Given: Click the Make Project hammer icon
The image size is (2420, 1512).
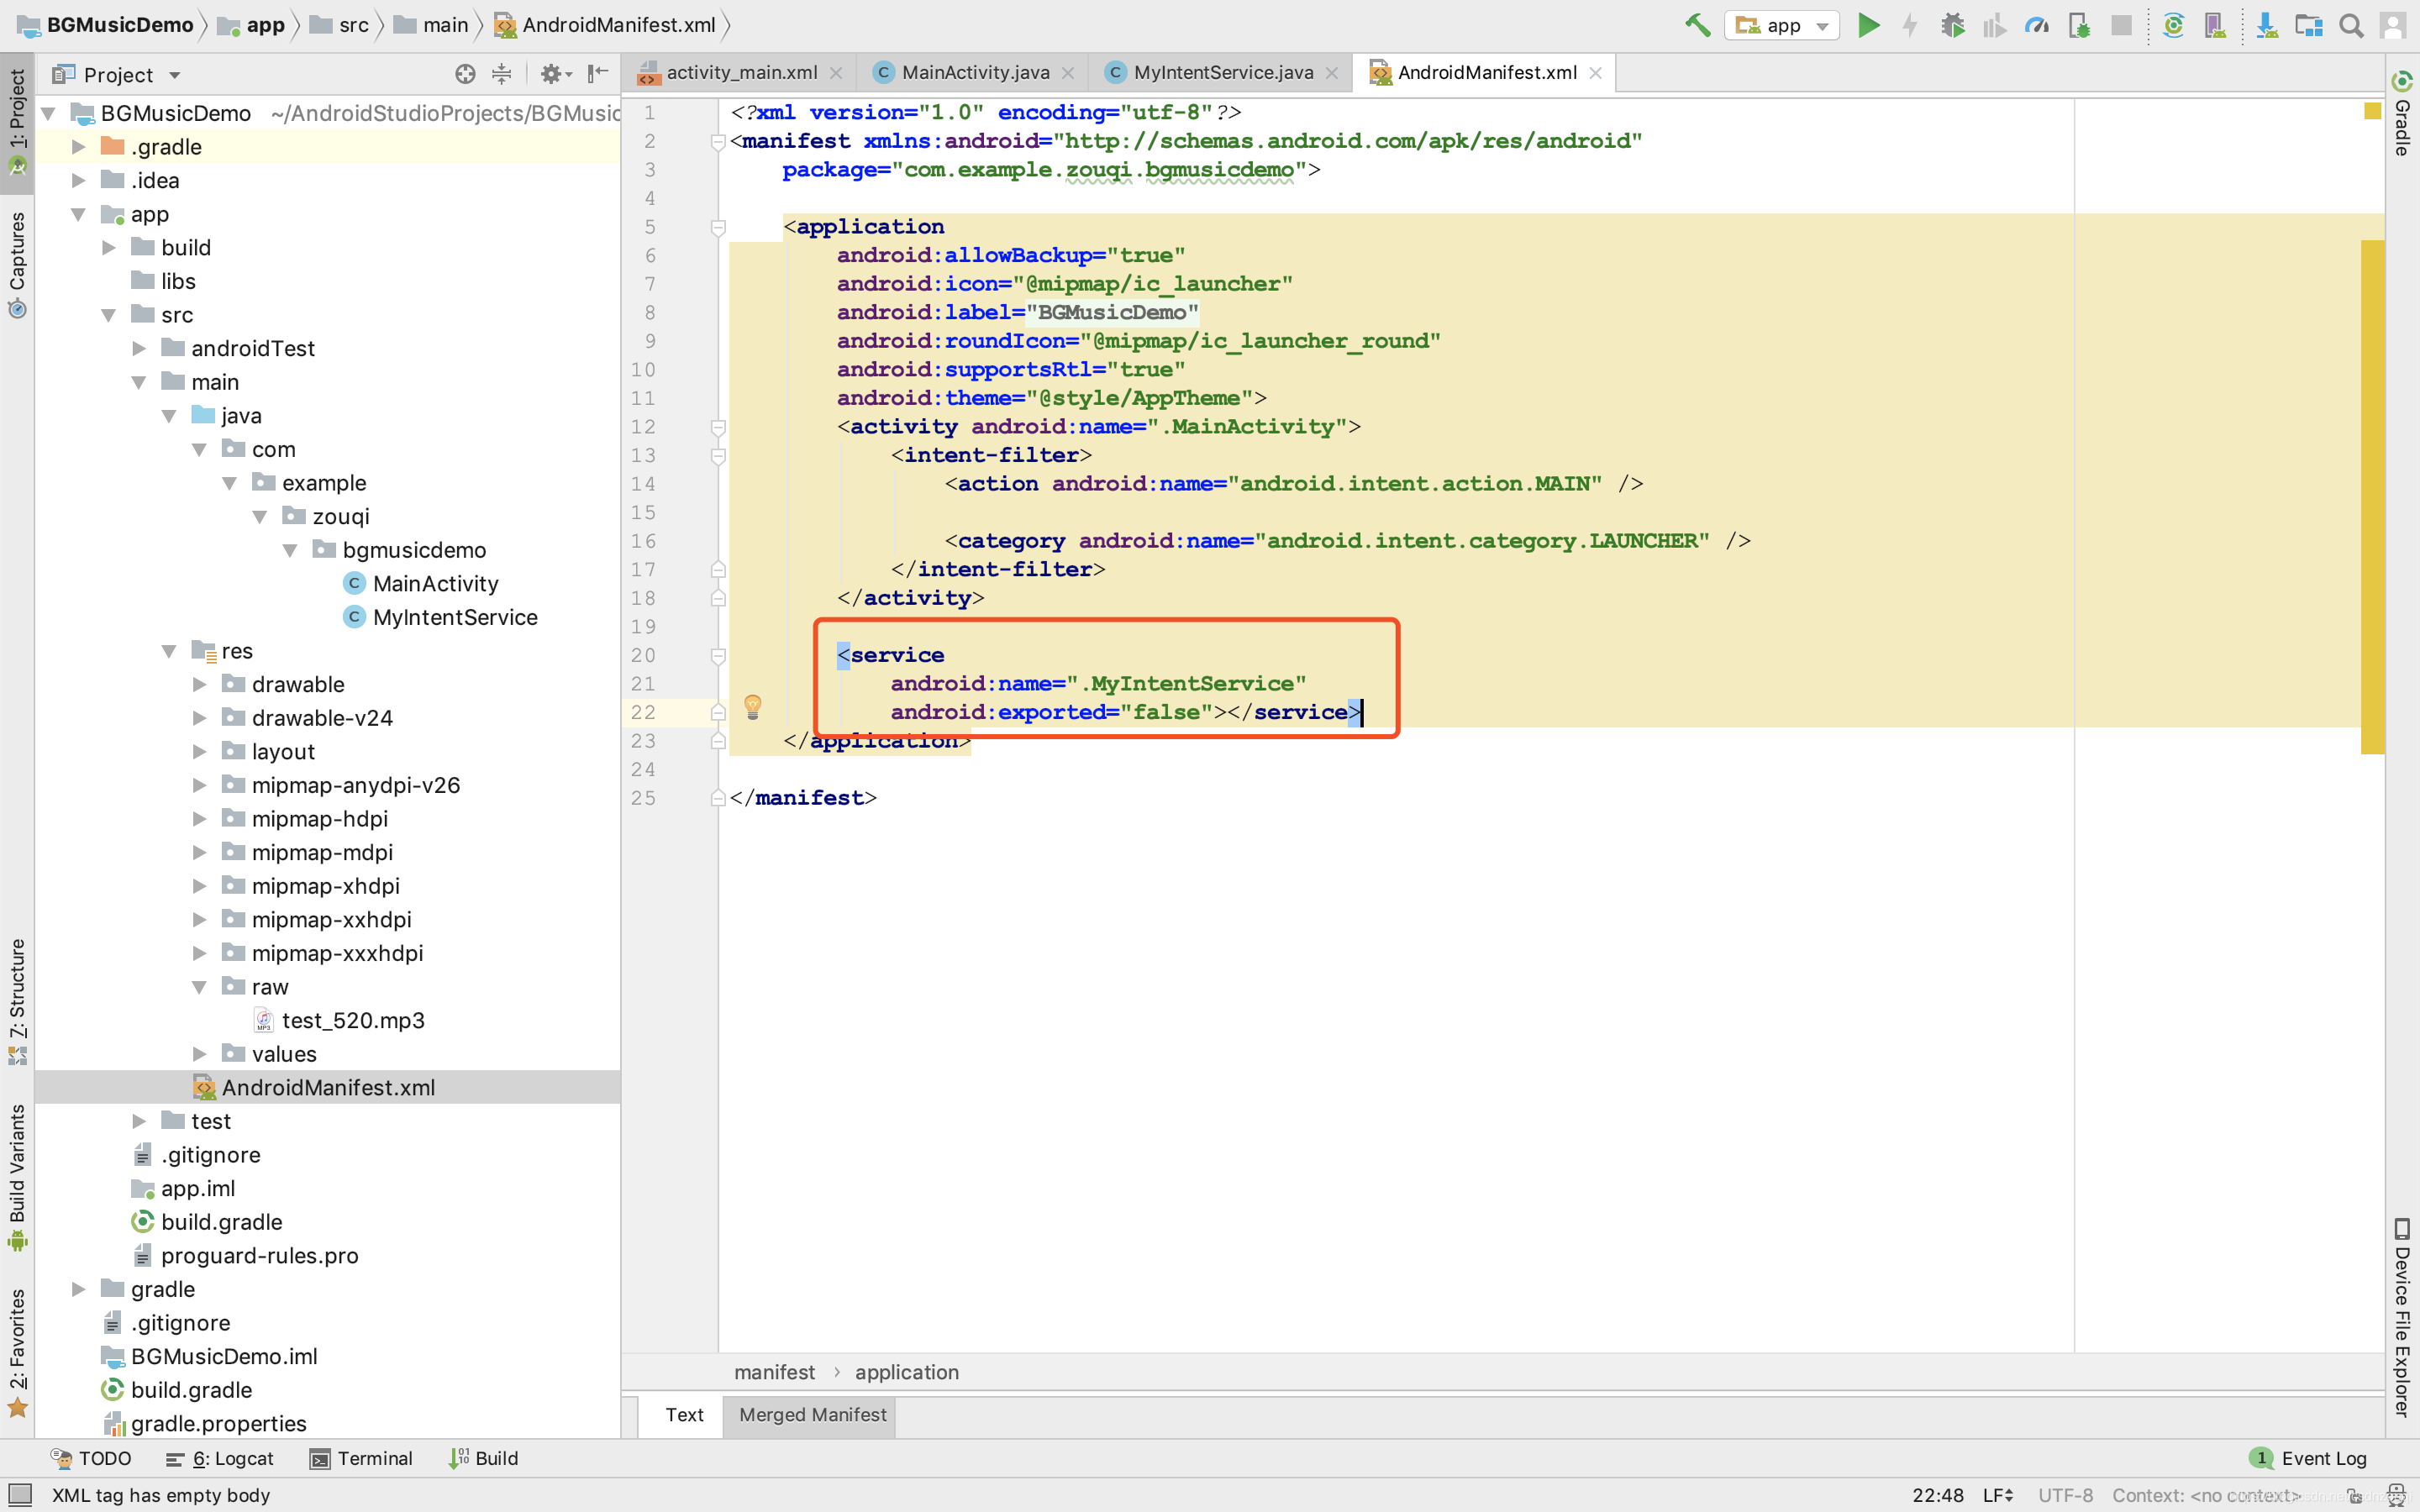Looking at the screenshot, I should 1697,25.
